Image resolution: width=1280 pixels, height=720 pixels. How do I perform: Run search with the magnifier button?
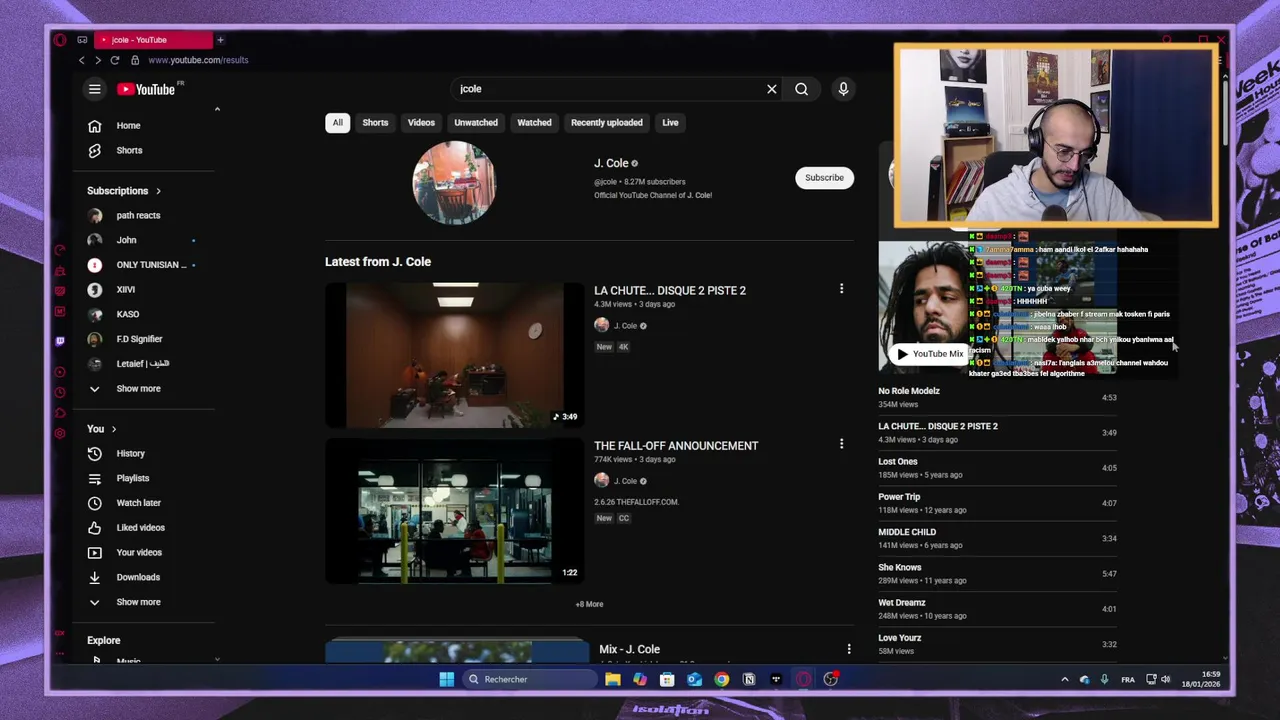click(802, 89)
